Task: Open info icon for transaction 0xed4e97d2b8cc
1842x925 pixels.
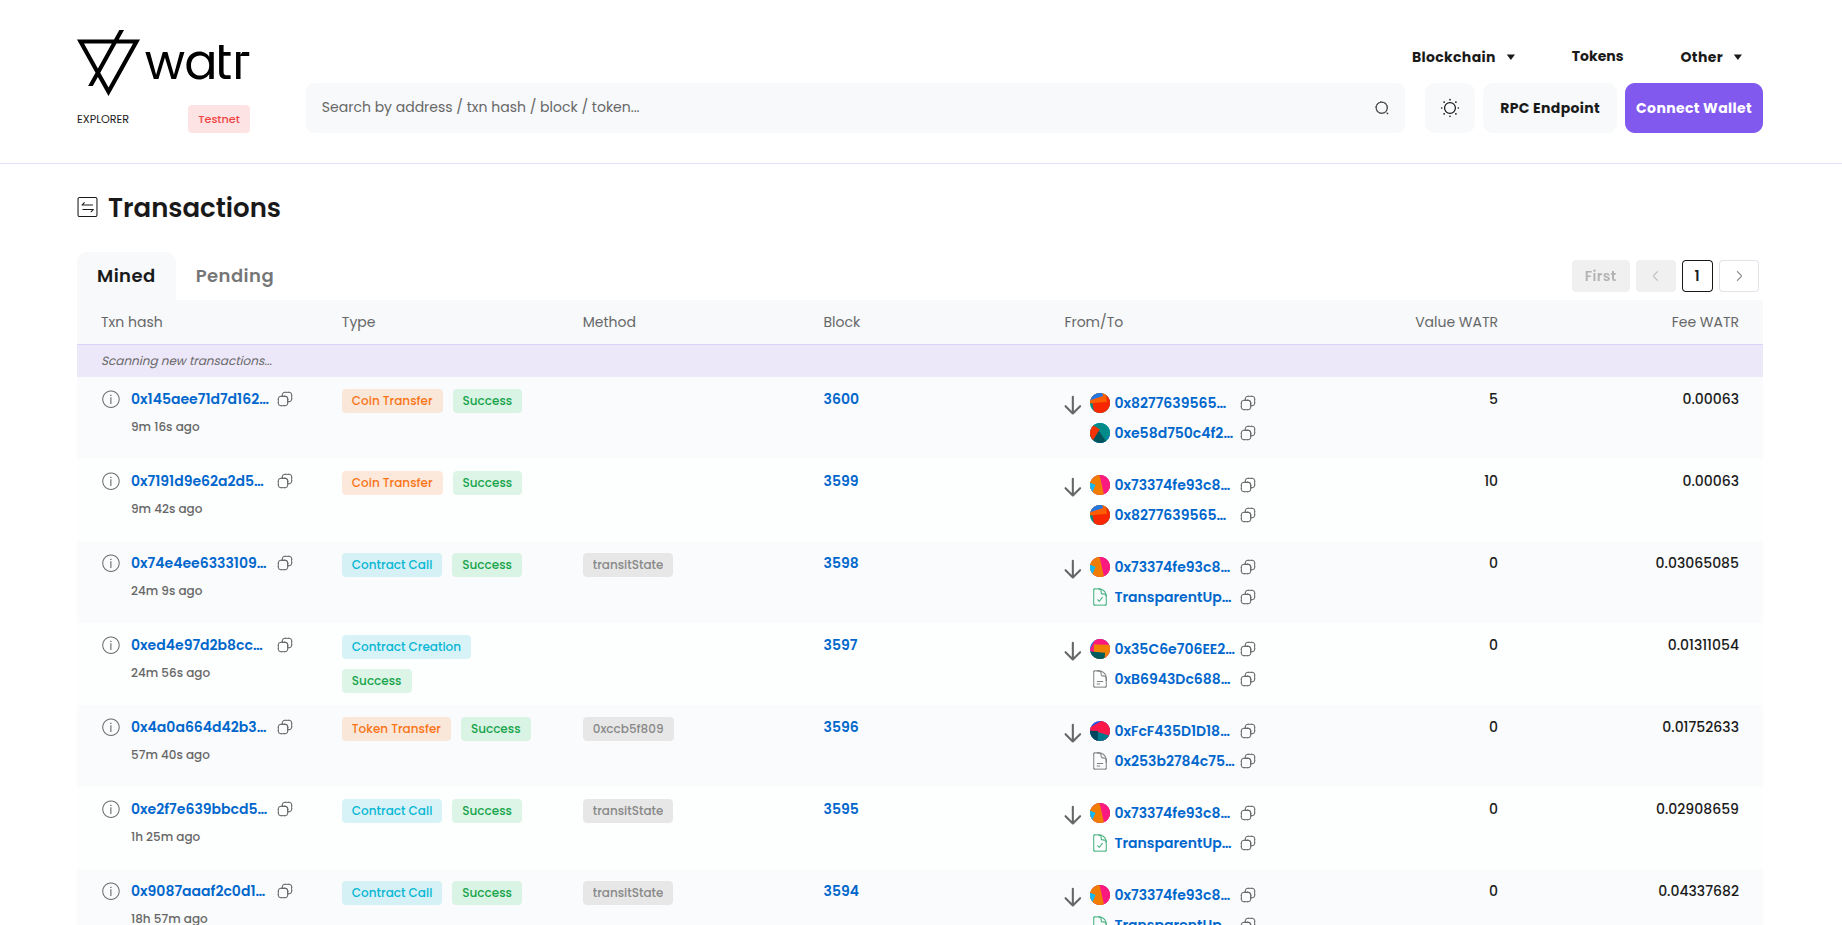Action: pos(111,645)
